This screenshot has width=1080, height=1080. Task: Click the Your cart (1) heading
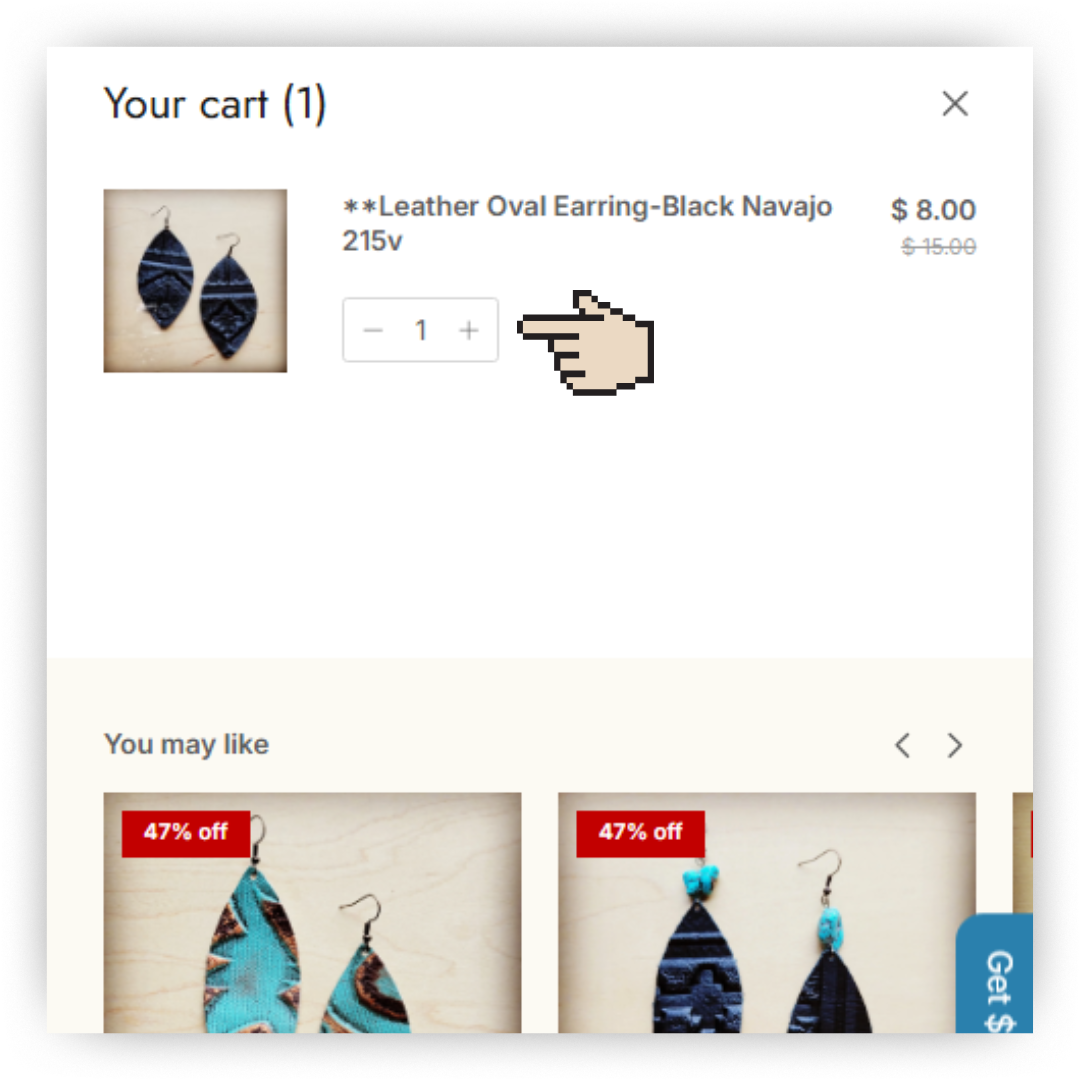215,104
